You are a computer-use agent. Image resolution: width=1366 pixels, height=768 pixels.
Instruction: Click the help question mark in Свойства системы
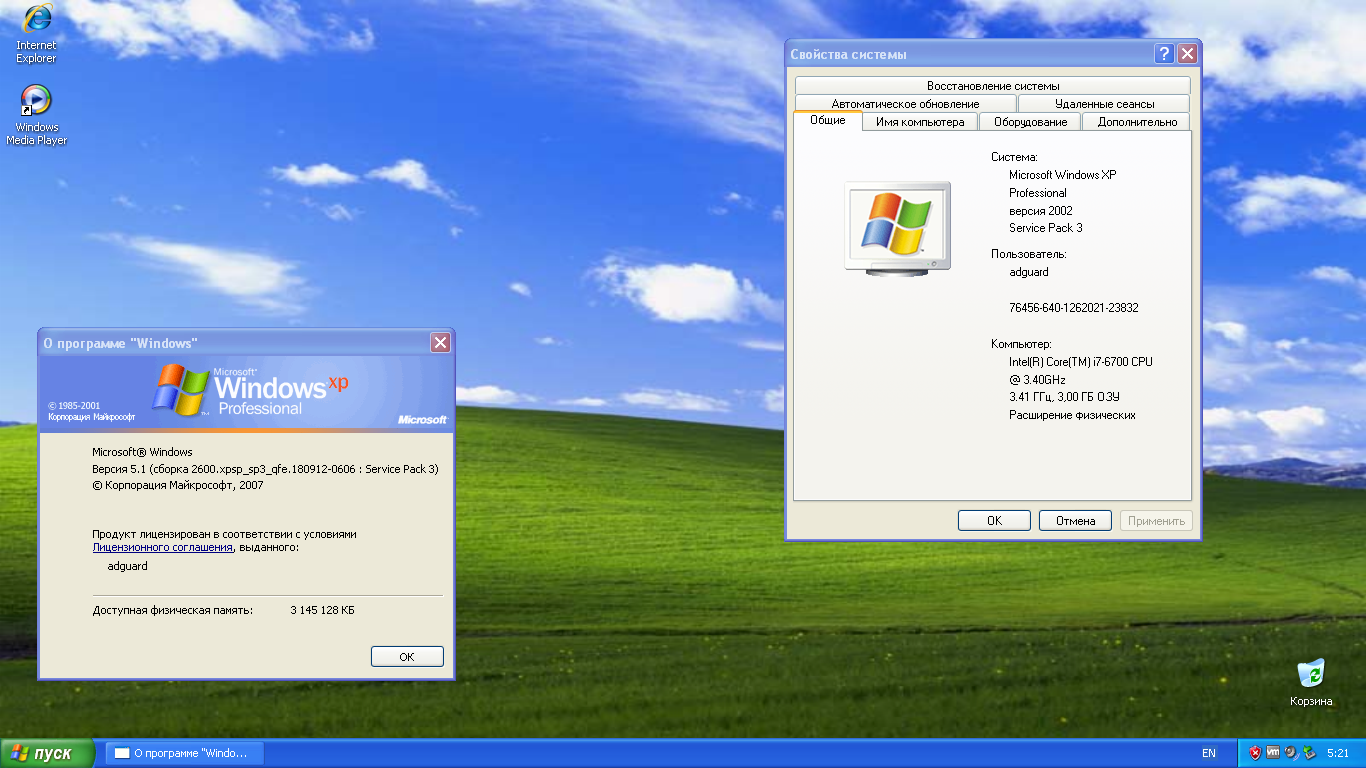[1164, 54]
